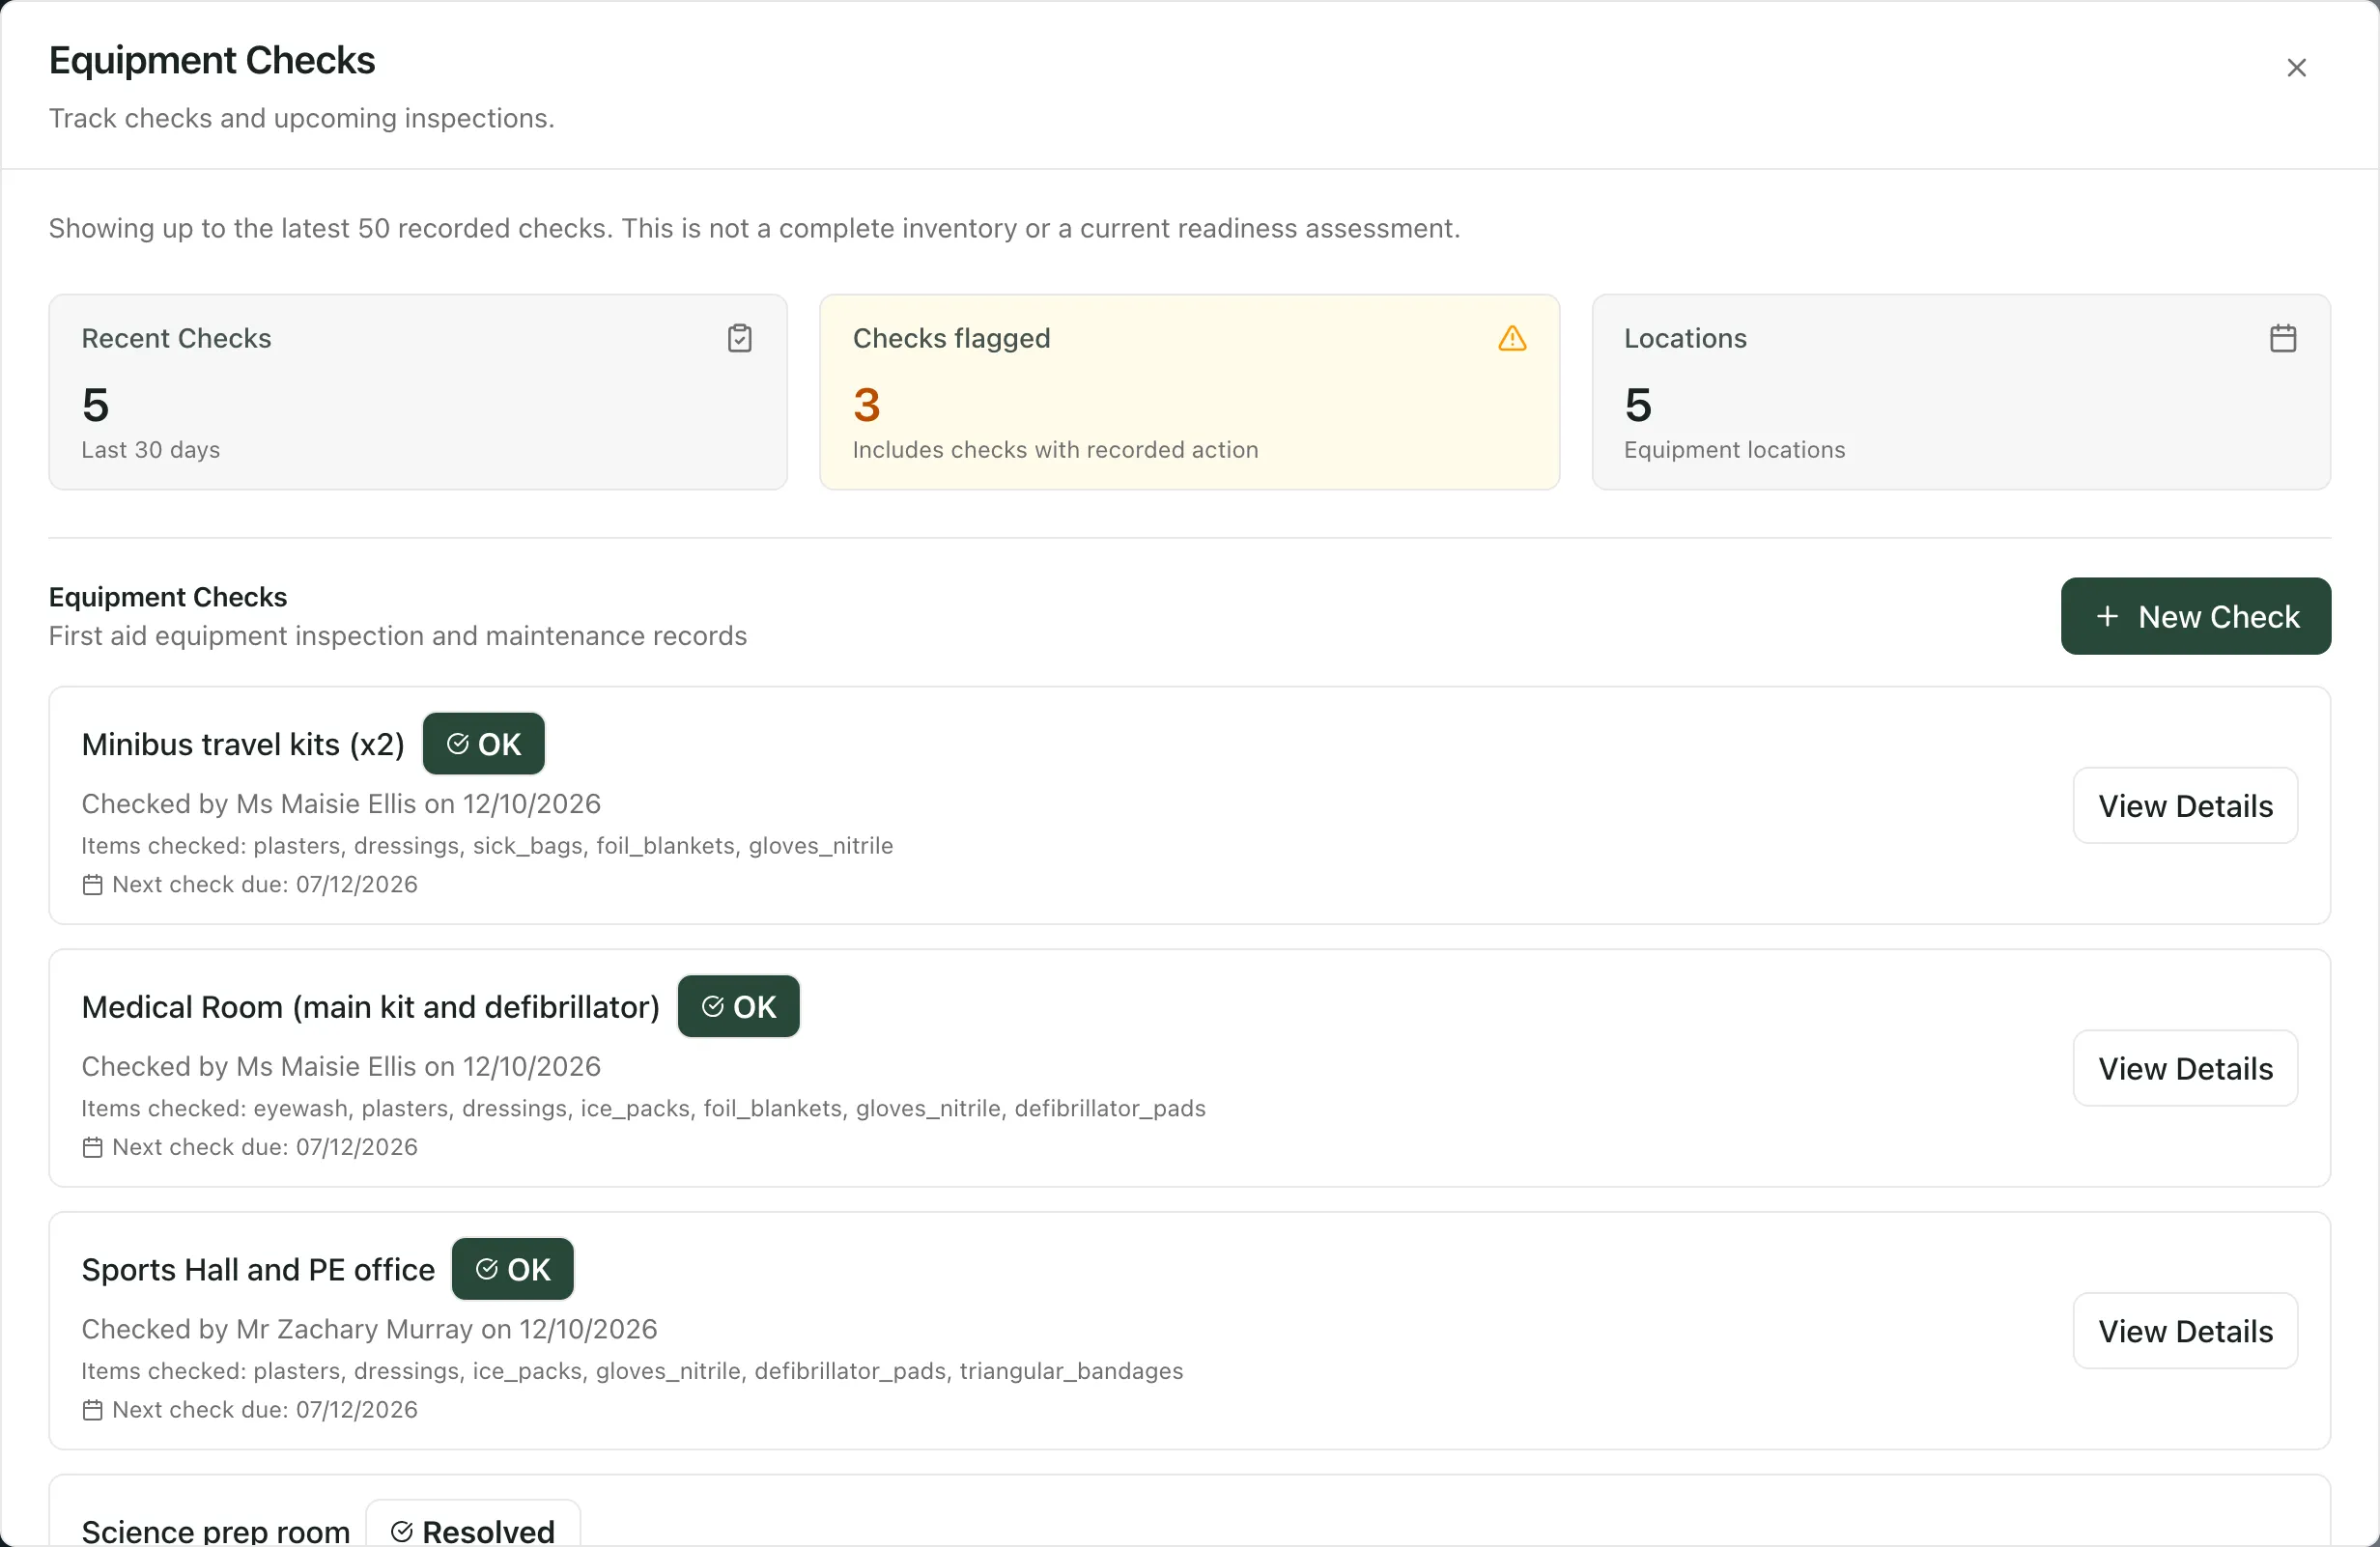
Task: Click the check-circle icon in Minibus OK badge
Action: [x=458, y=744]
